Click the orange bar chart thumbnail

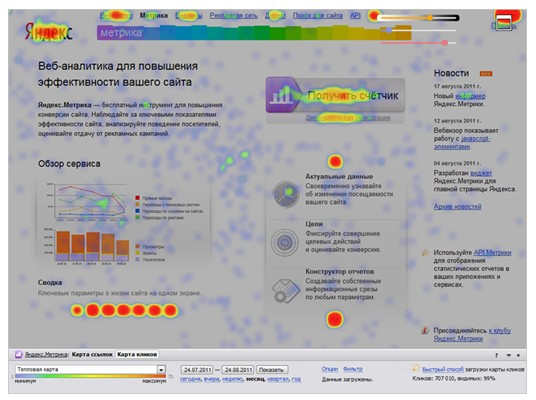[87, 246]
